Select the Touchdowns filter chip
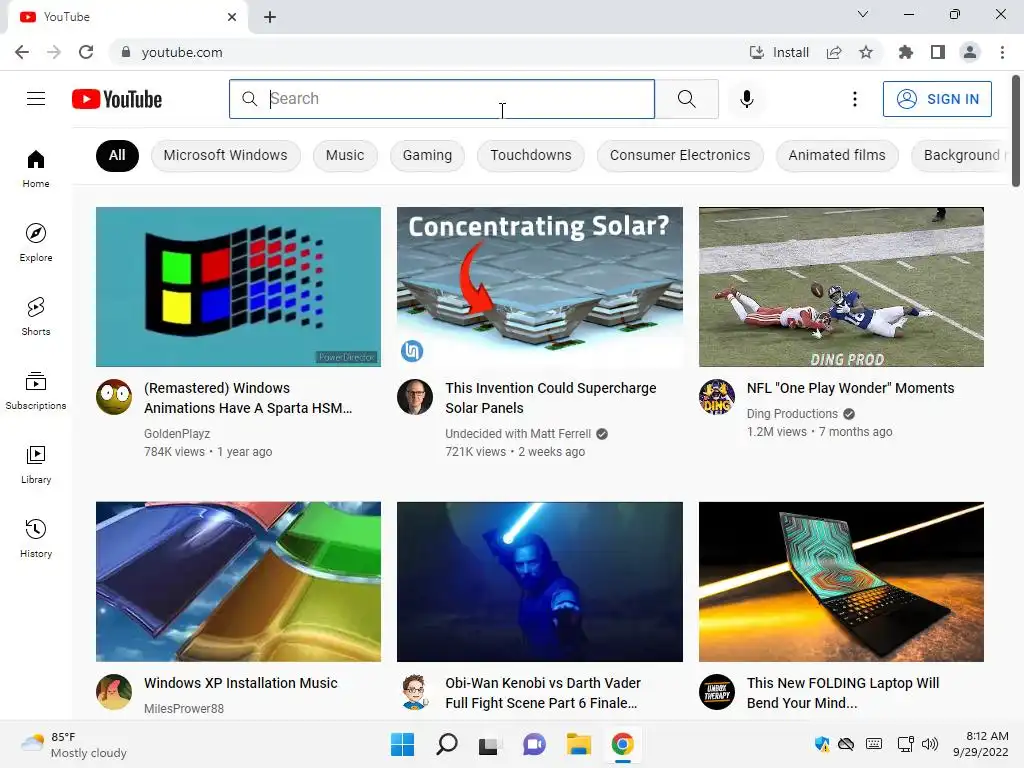Image resolution: width=1024 pixels, height=768 pixels. pyautogui.click(x=530, y=155)
